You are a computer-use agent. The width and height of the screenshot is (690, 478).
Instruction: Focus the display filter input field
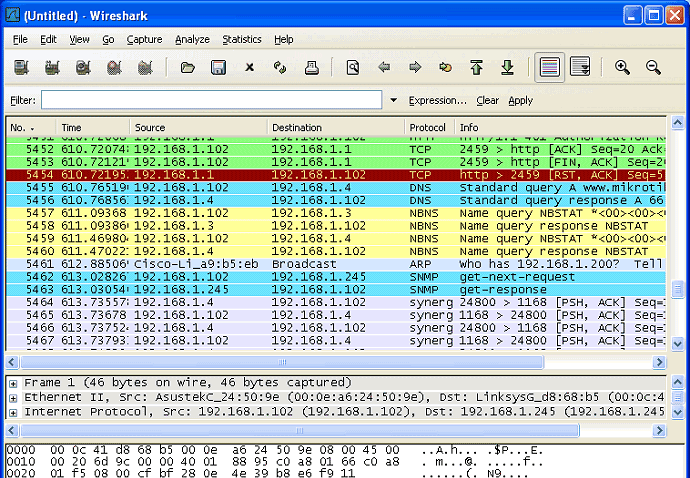[211, 99]
